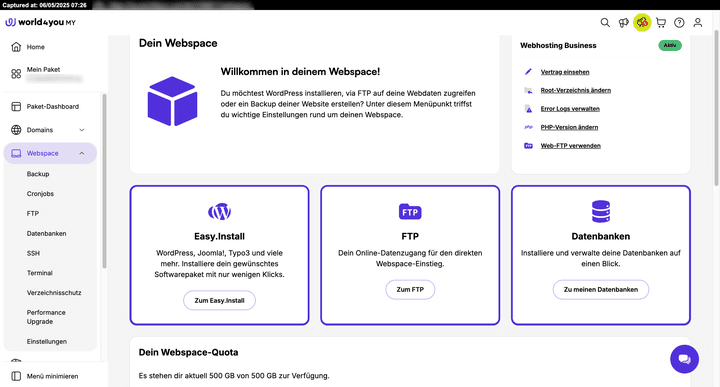Screen dimensions: 720x387
Task: Click the Zum FTP button
Action: (410, 290)
